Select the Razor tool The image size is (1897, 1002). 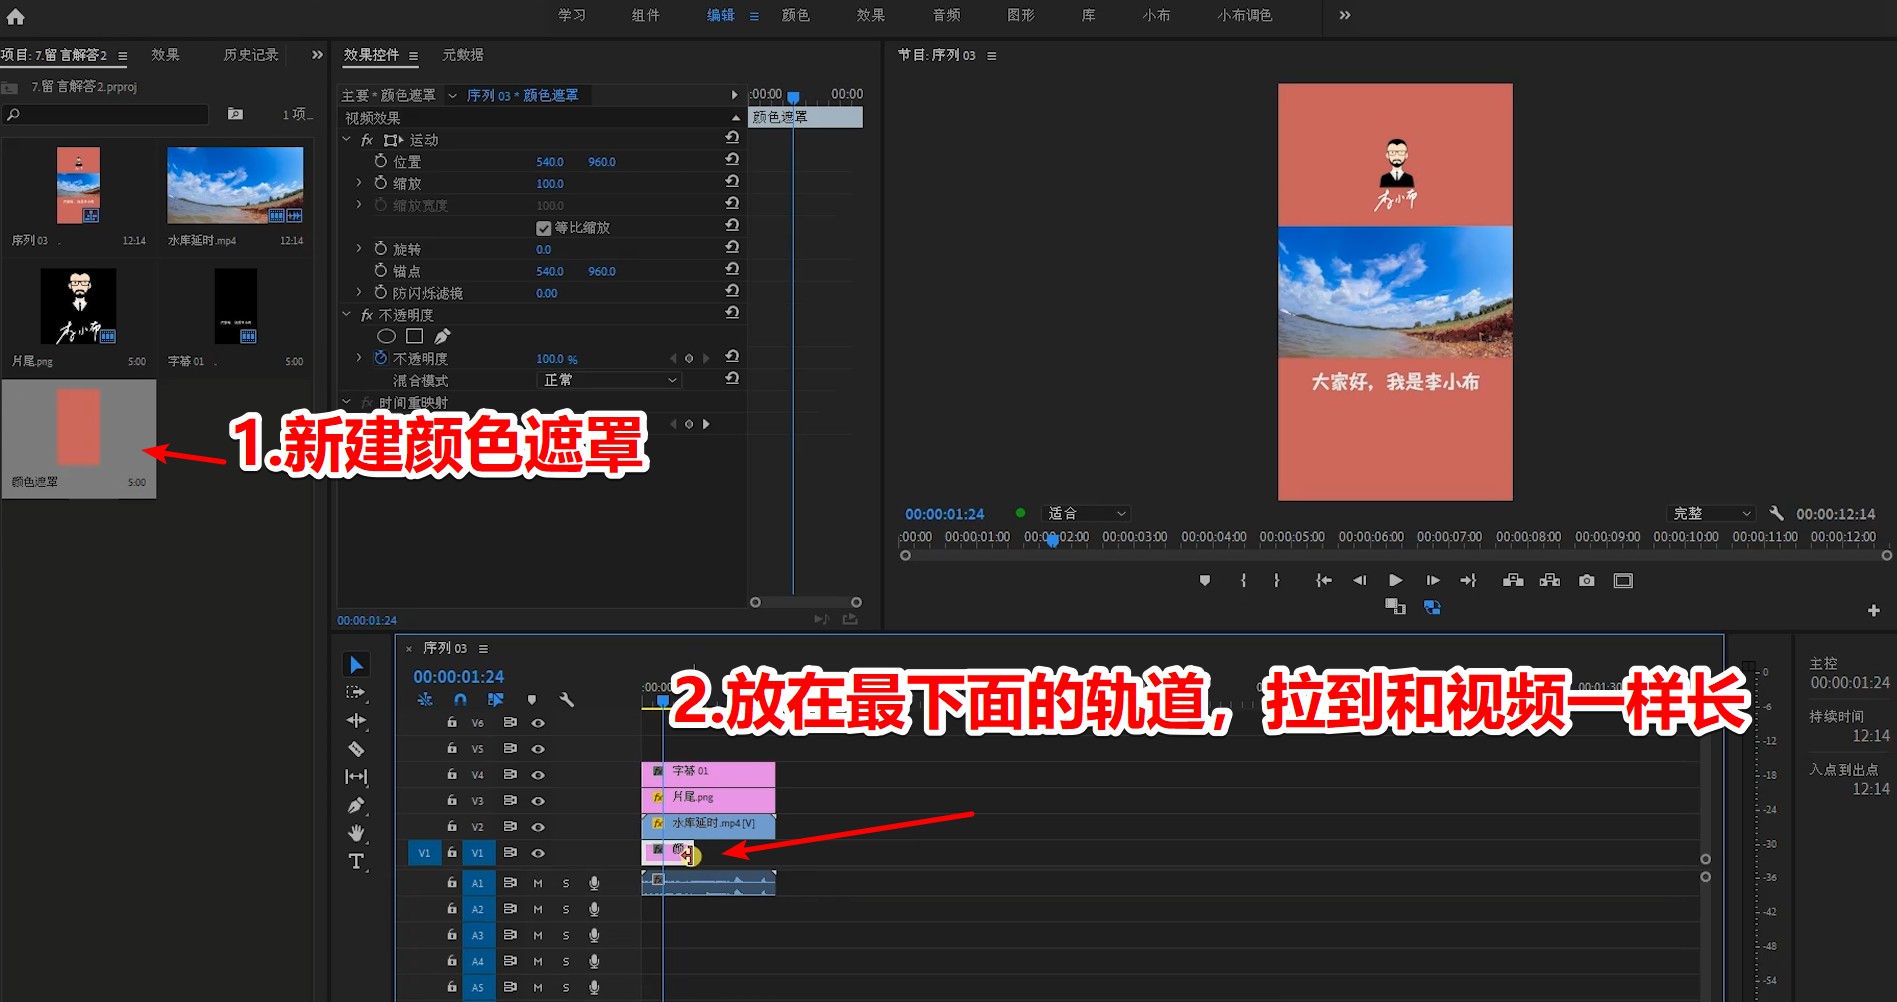356,749
